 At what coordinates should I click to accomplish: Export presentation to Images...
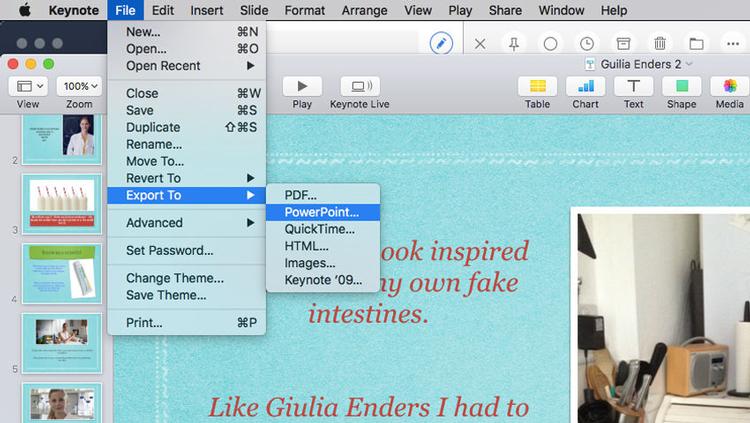point(323,263)
